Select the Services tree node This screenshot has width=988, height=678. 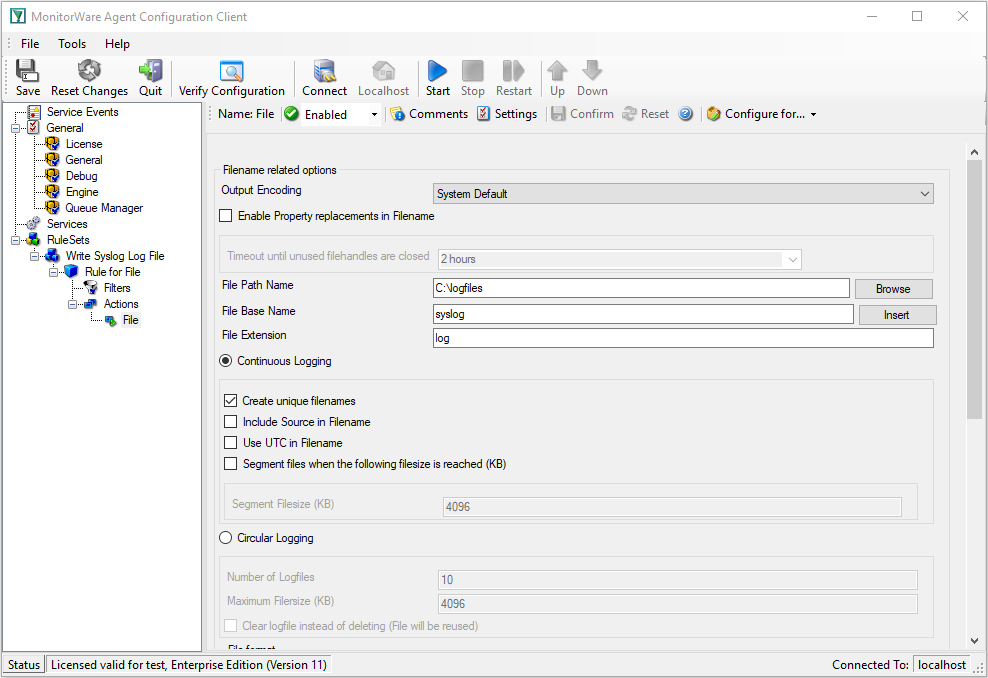67,224
